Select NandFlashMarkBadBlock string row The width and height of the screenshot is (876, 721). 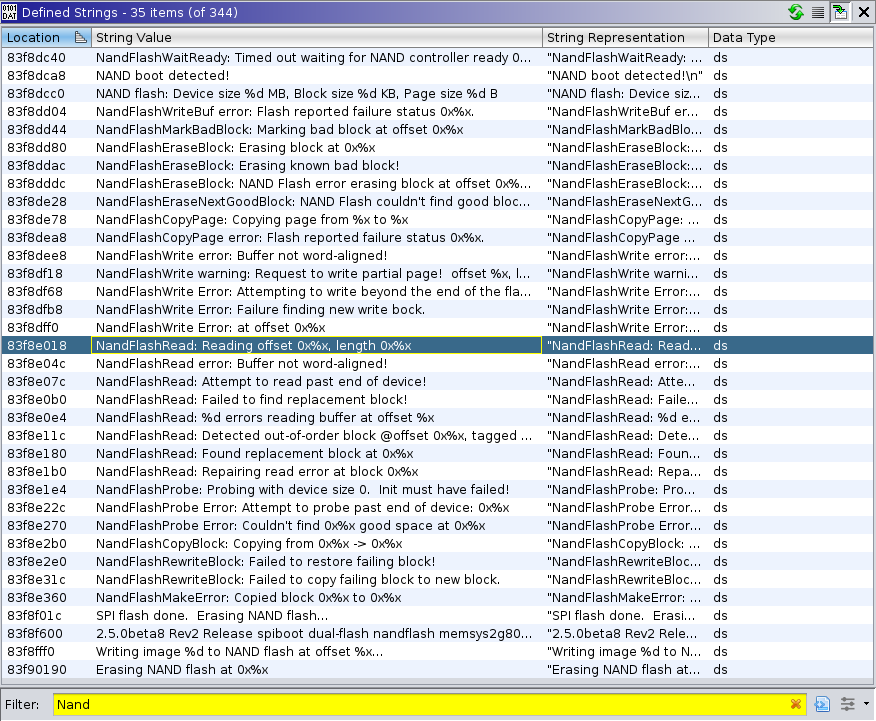(437, 130)
